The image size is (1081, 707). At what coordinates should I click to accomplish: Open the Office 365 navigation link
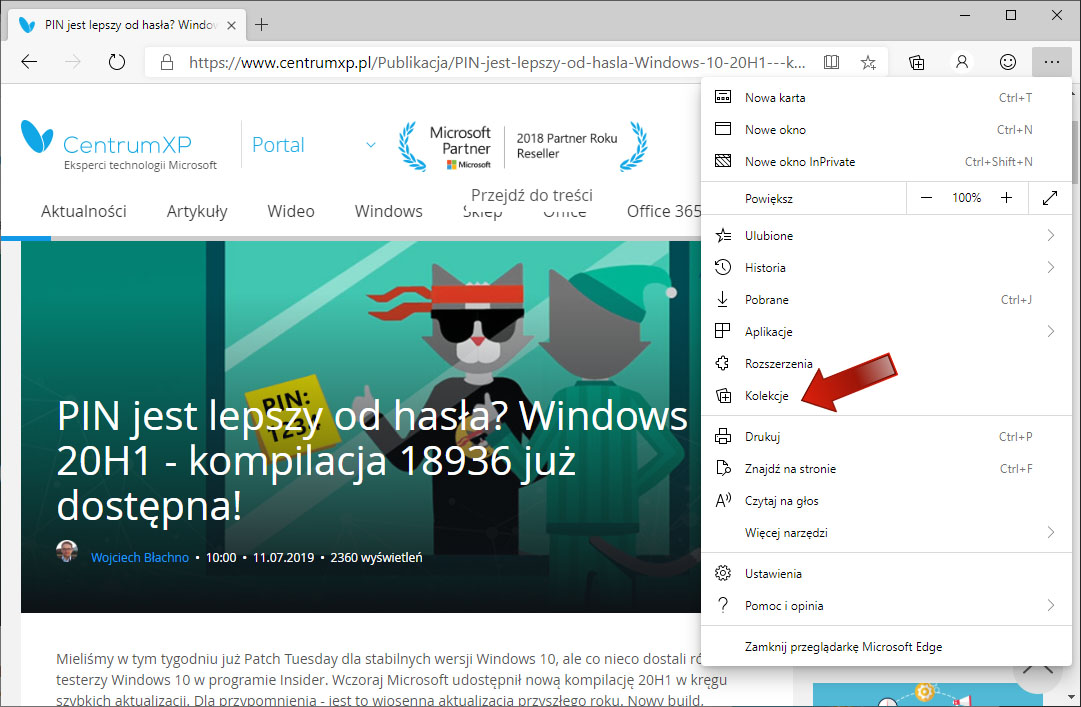point(664,211)
